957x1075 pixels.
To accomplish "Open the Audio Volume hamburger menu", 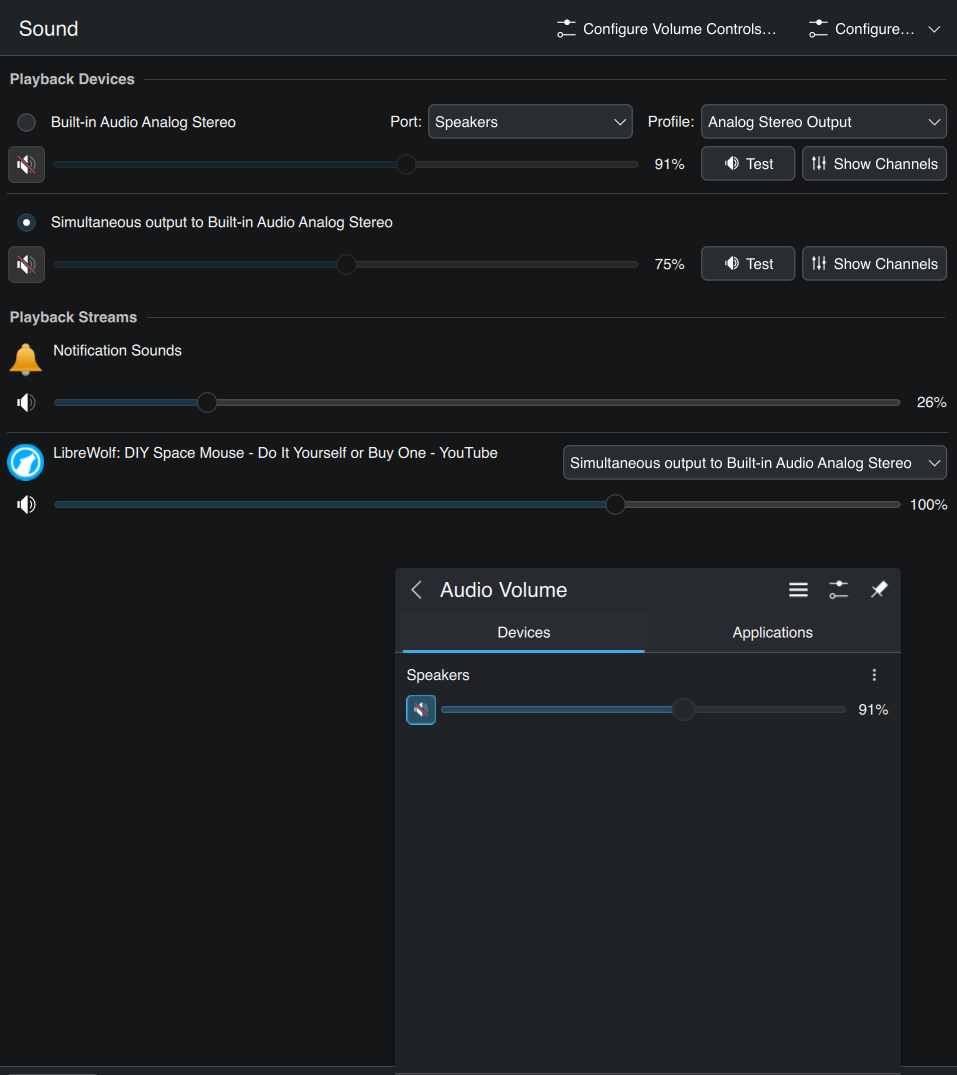I will [x=798, y=590].
